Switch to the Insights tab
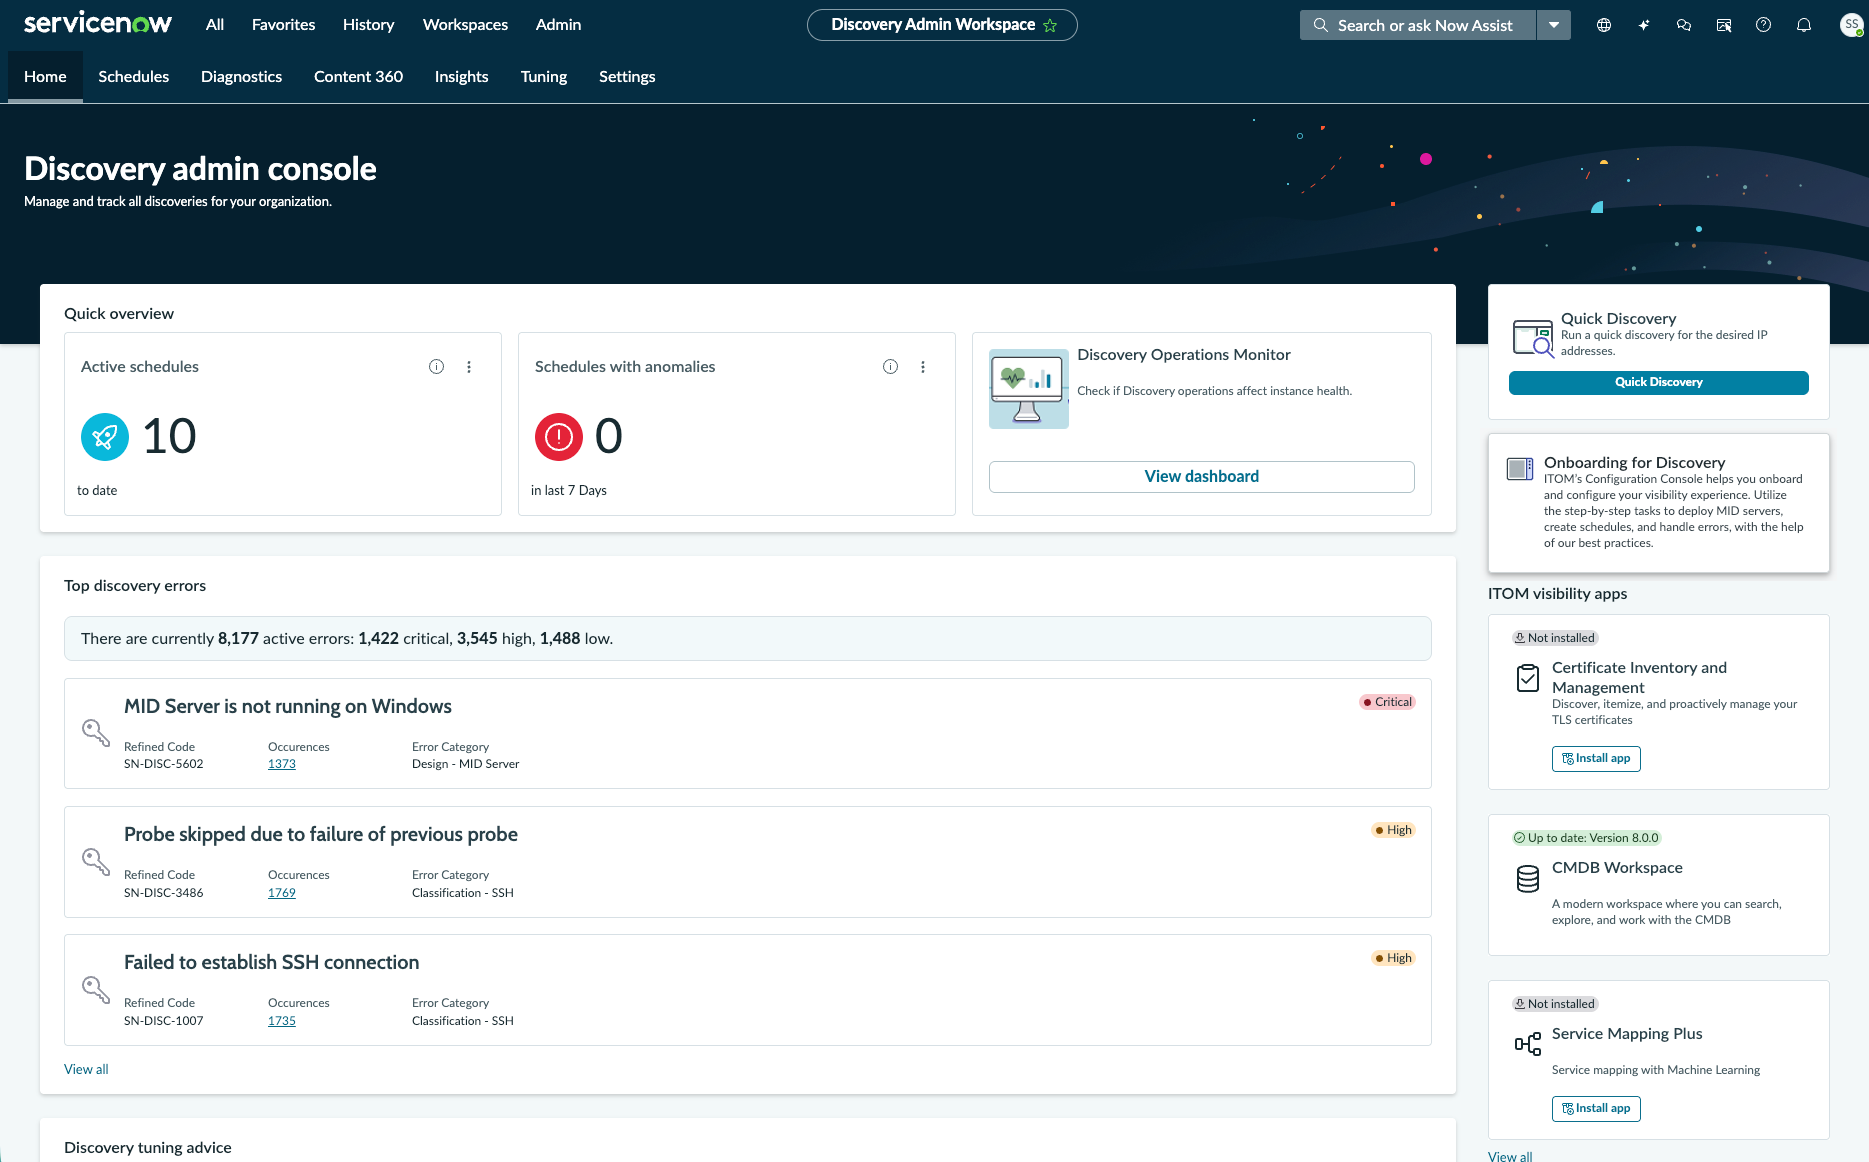1869x1162 pixels. coord(461,77)
